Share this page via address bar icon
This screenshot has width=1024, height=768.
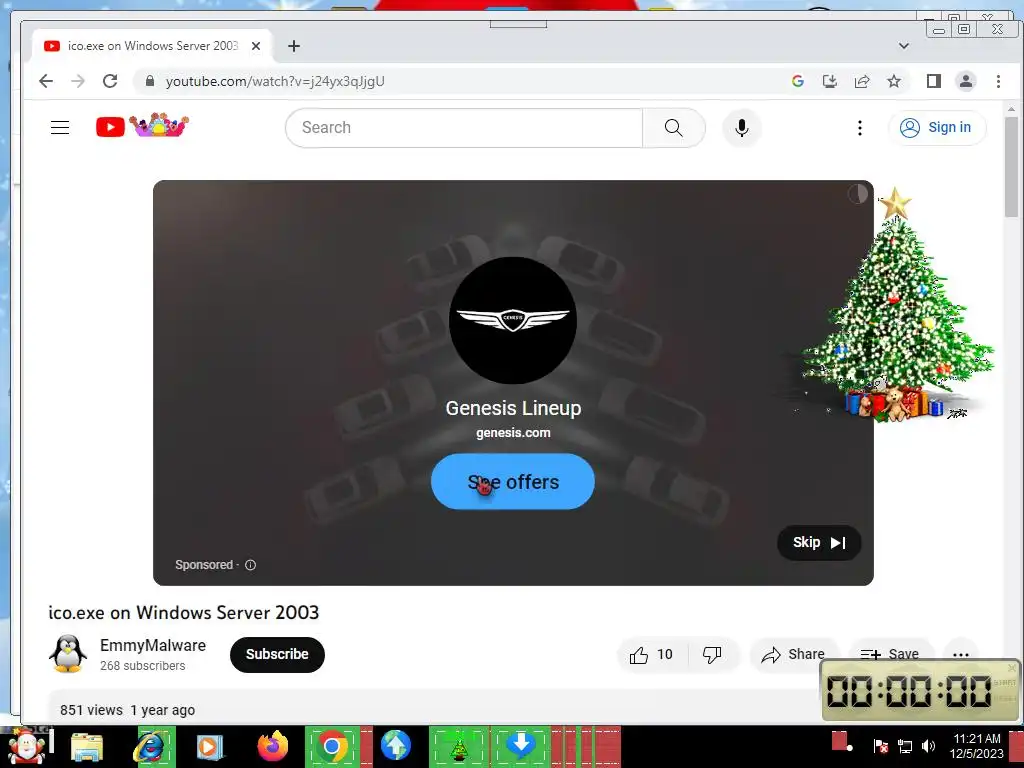pyautogui.click(x=862, y=81)
